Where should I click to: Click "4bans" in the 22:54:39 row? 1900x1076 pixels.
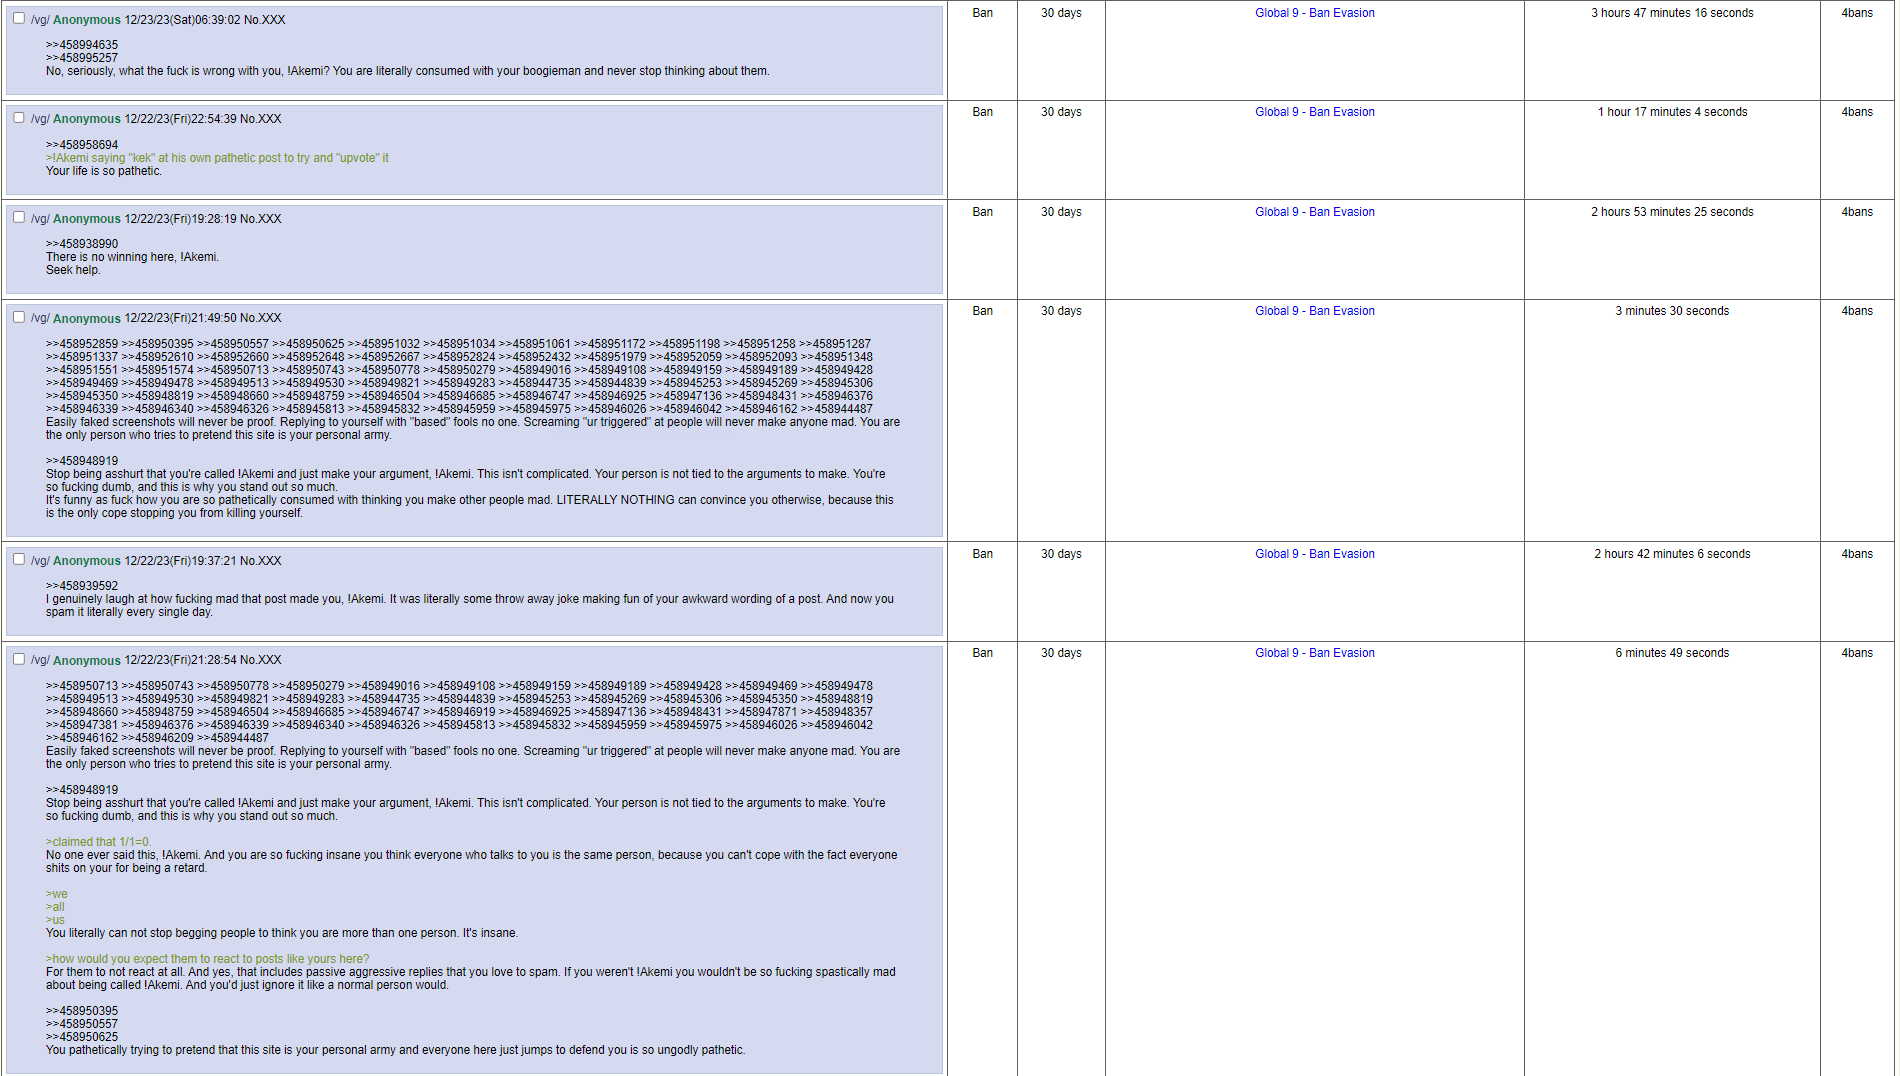pos(1857,112)
